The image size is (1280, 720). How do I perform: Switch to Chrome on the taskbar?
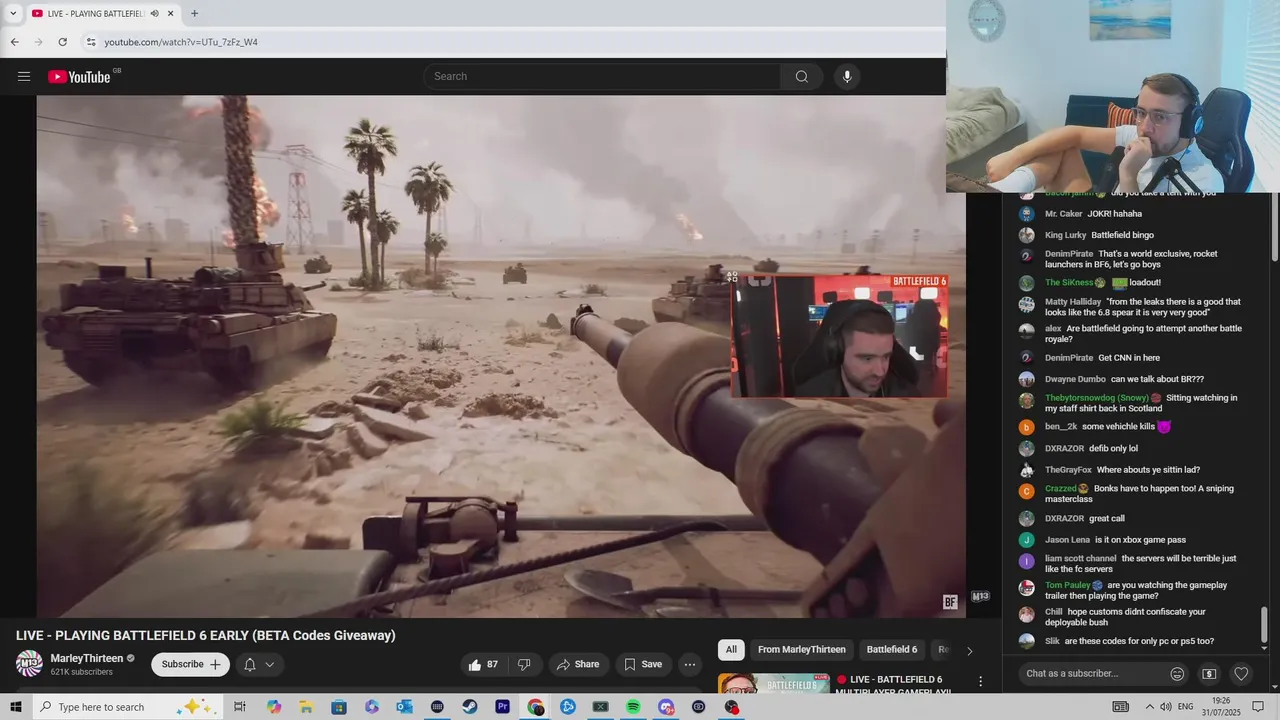pyautogui.click(x=535, y=707)
